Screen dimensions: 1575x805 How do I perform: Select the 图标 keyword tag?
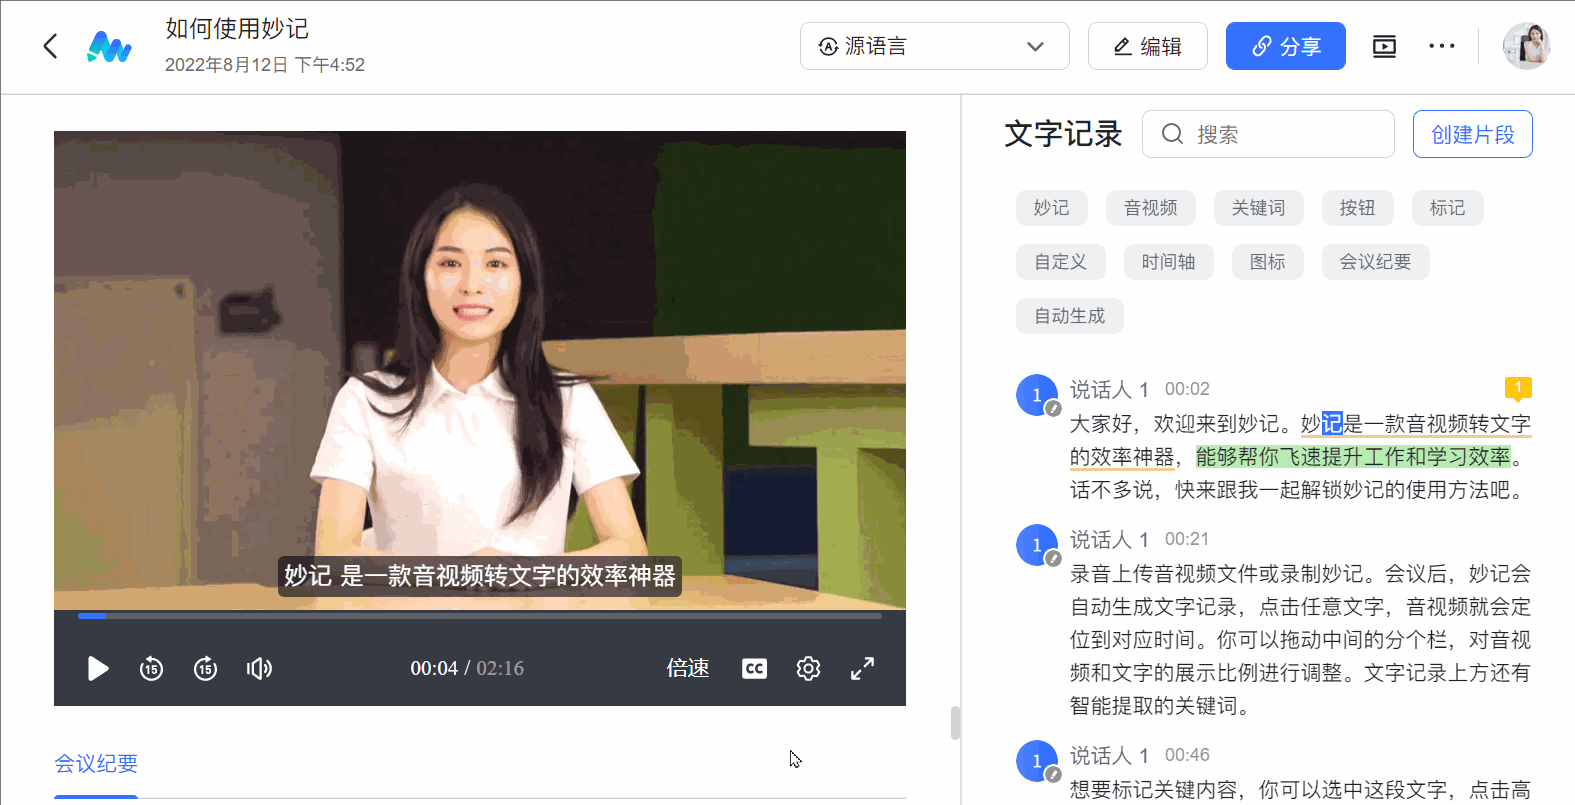point(1268,262)
